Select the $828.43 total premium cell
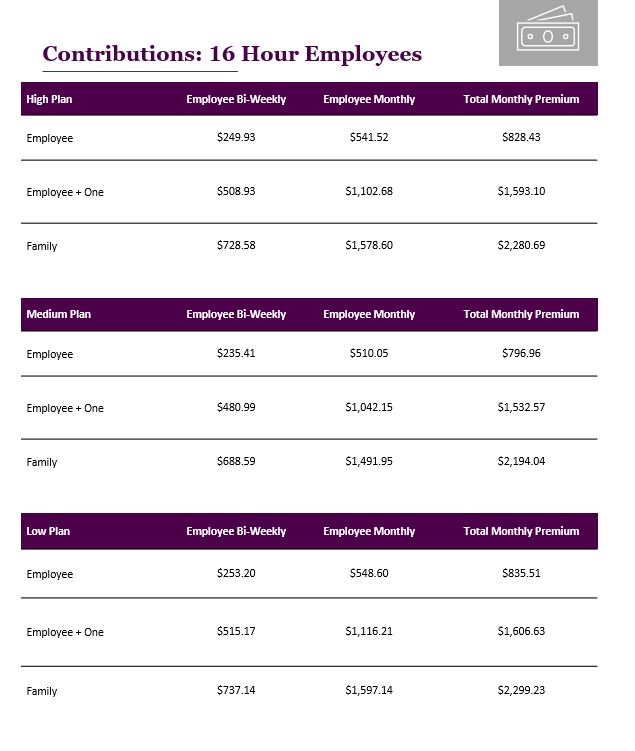Image resolution: width=635 pixels, height=751 pixels. point(521,137)
